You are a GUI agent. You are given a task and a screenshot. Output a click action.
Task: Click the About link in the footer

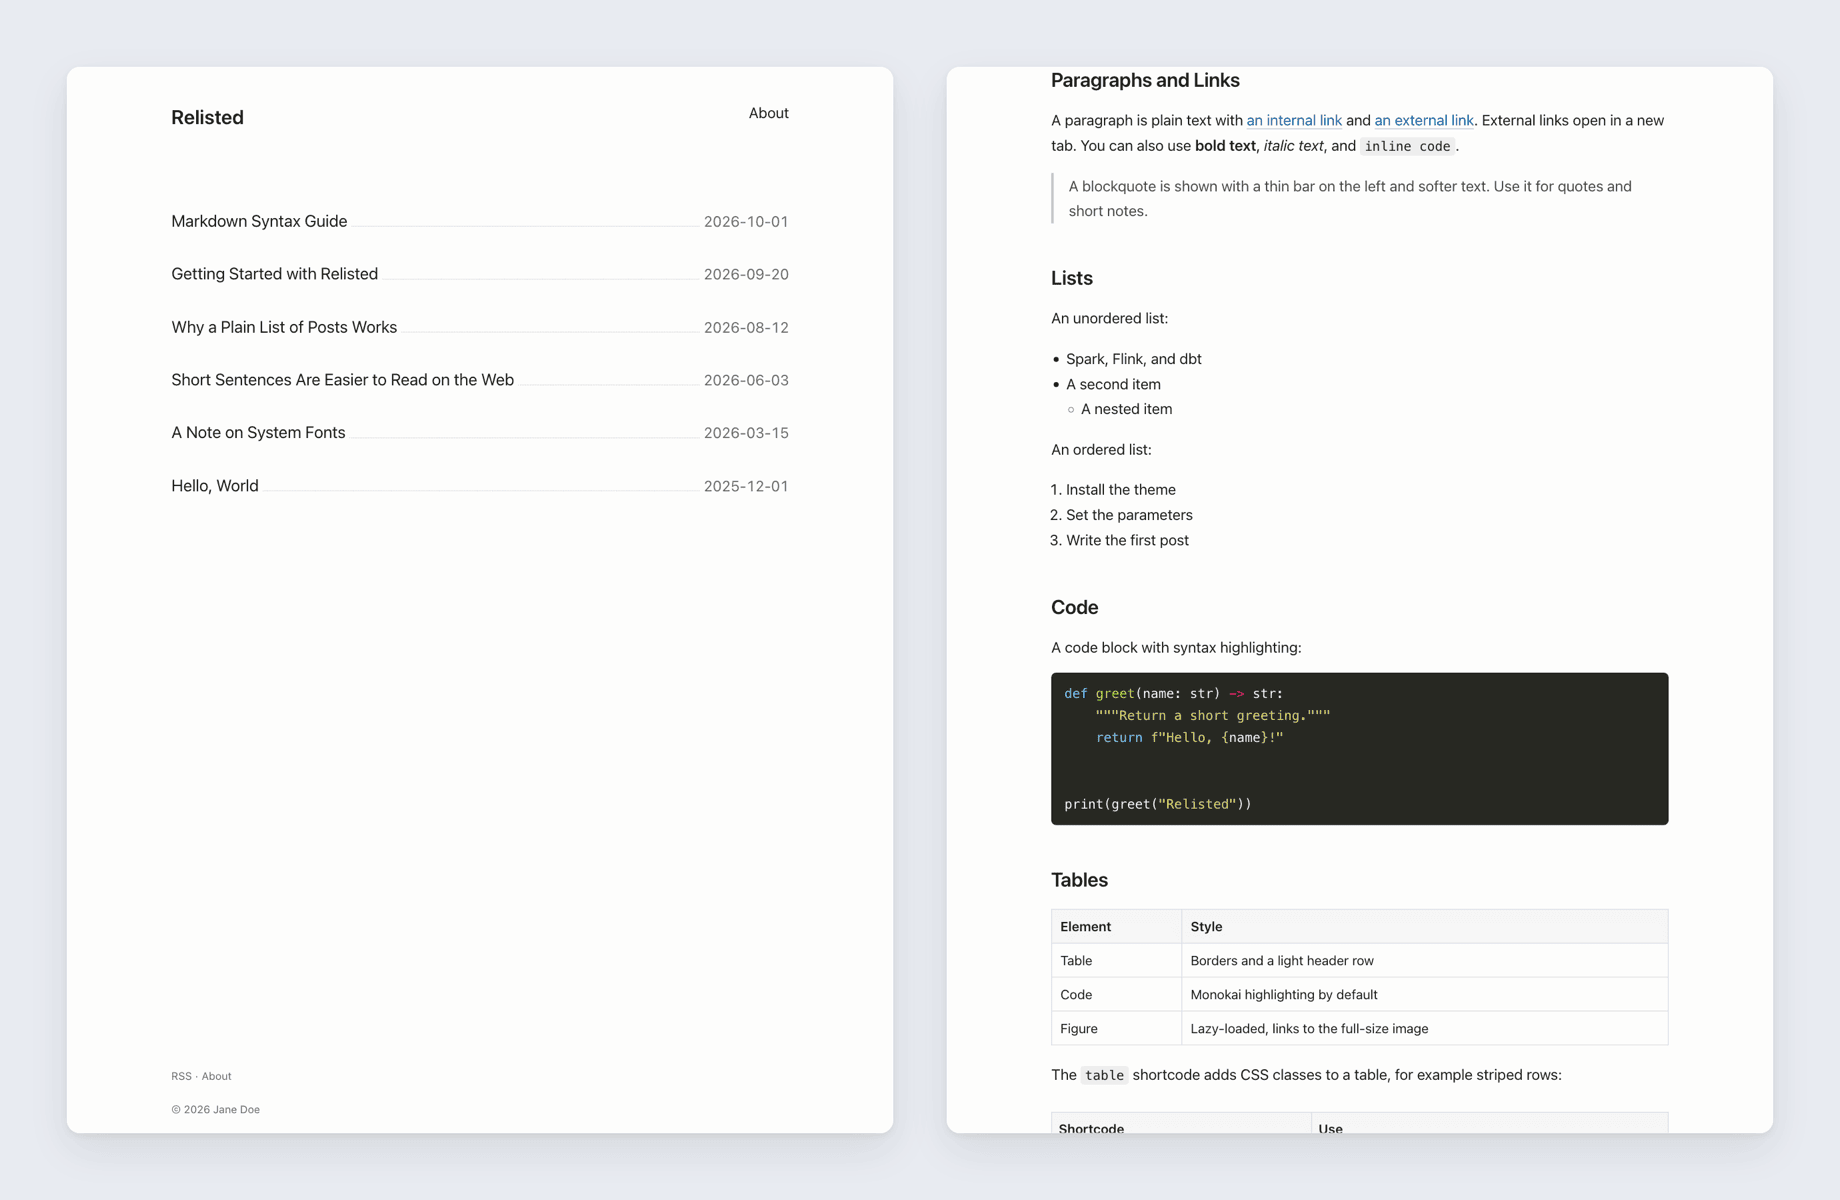tap(216, 1076)
